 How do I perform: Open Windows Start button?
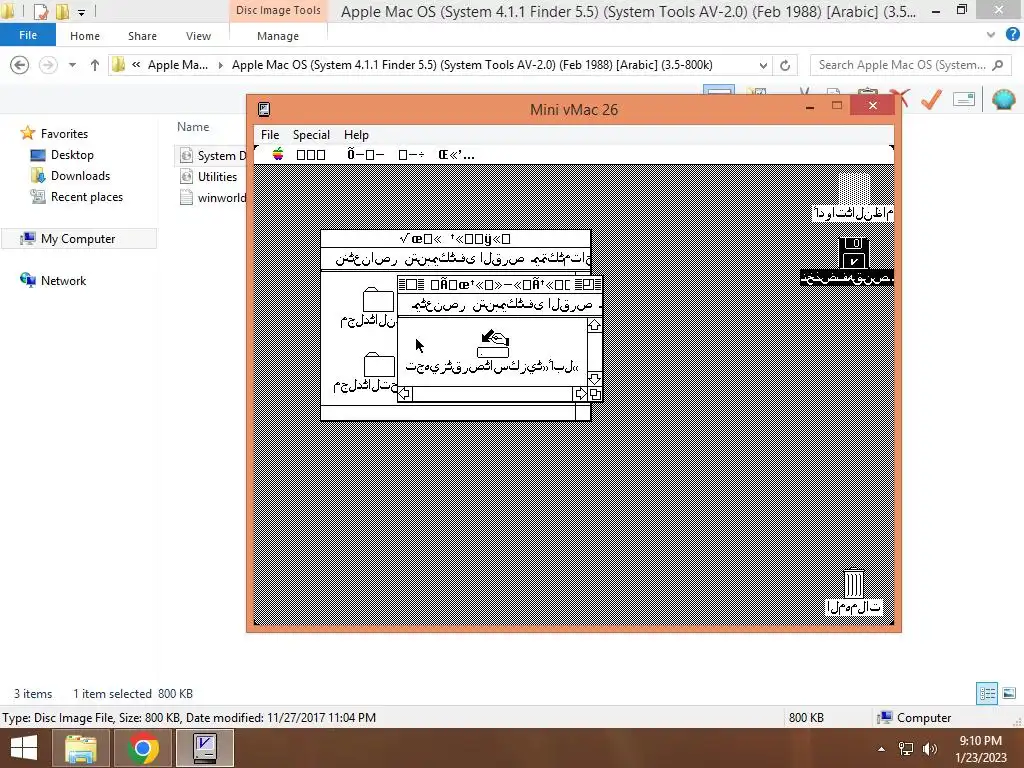coord(24,748)
